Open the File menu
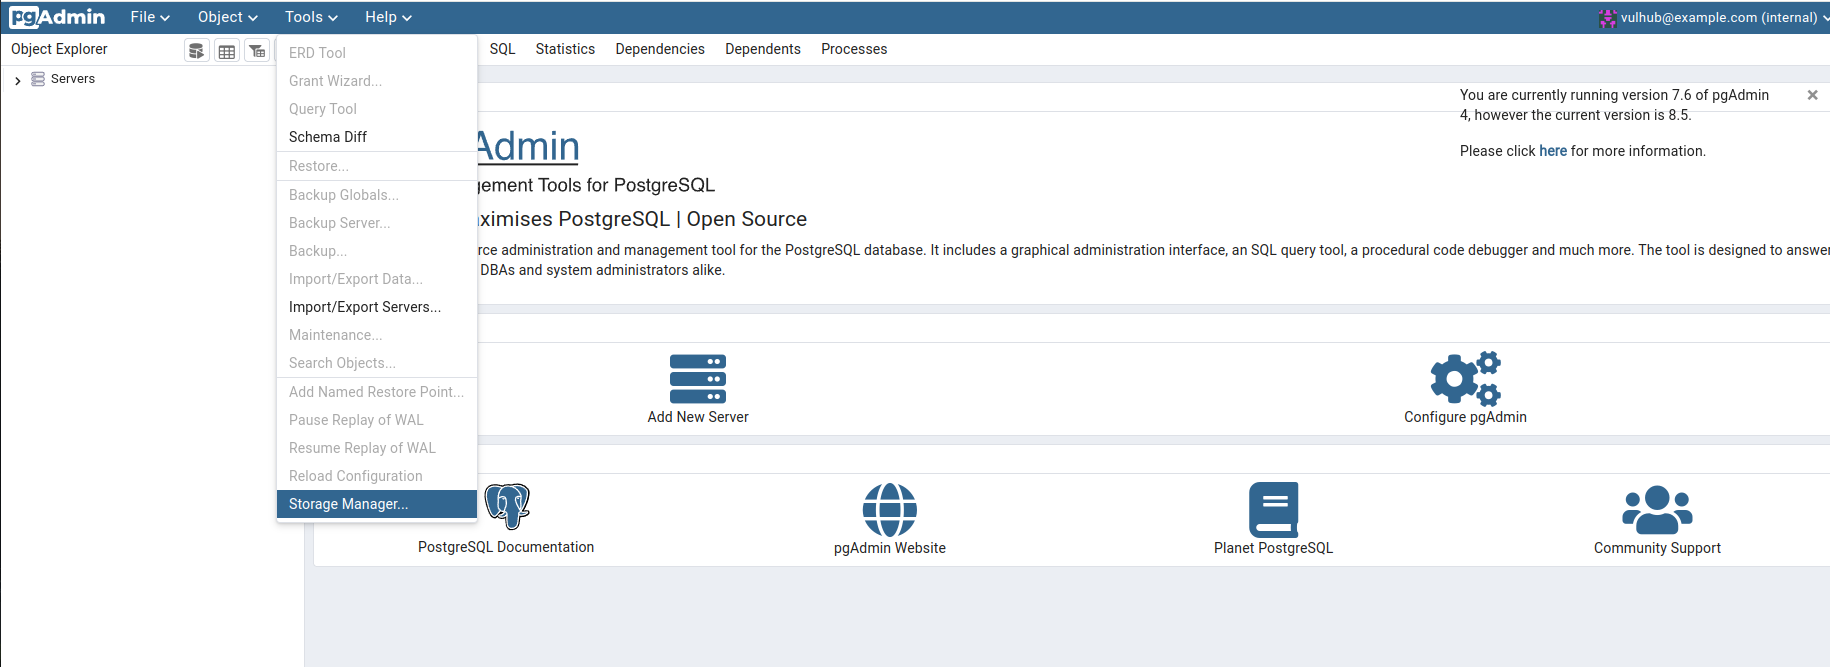The image size is (1830, 667). (x=150, y=17)
